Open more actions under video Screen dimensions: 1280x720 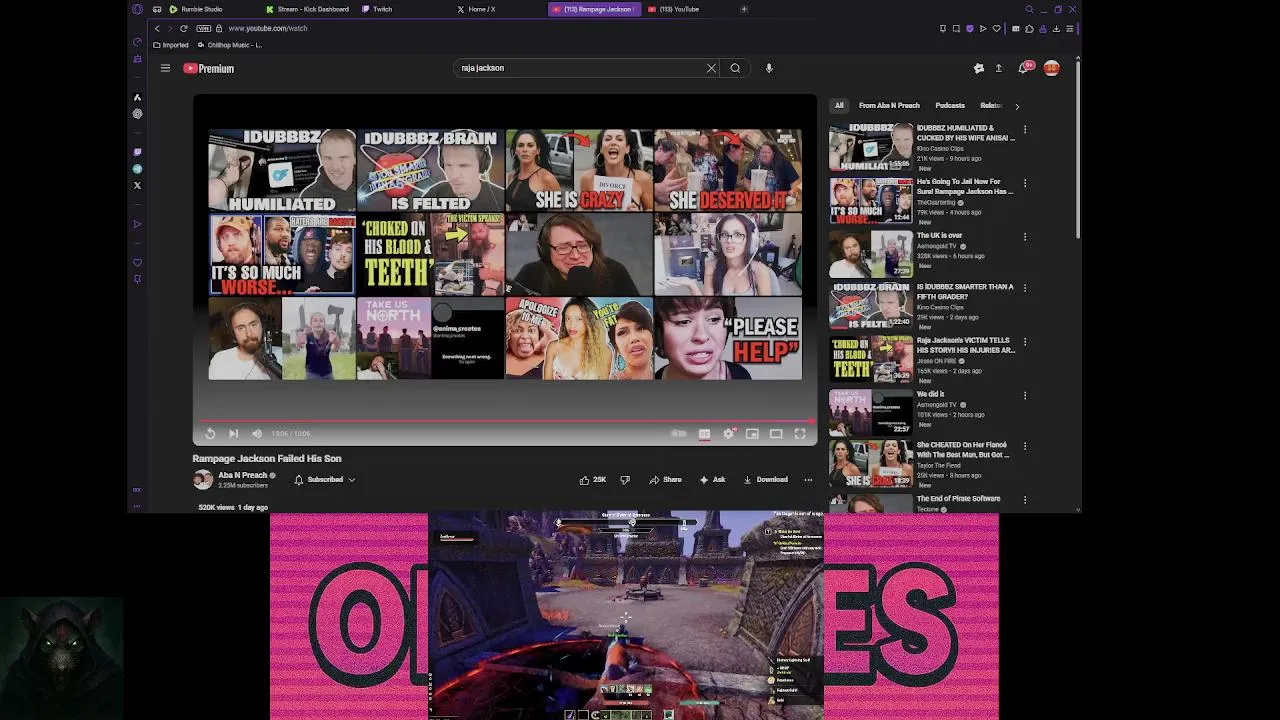[x=808, y=479]
